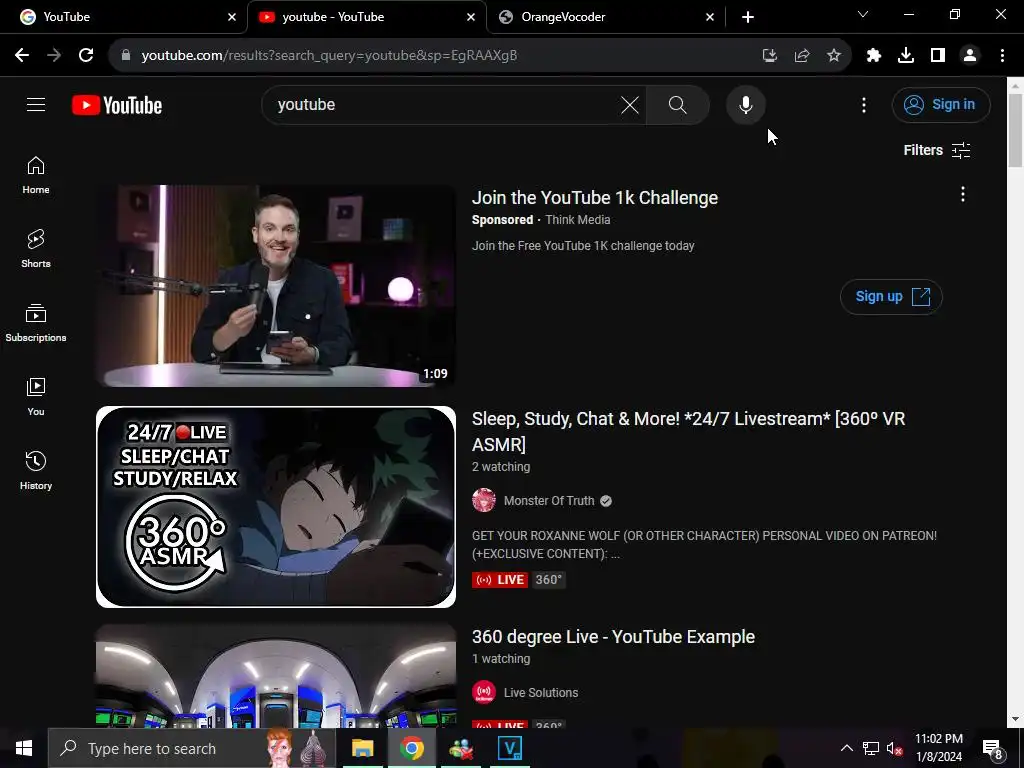Start voice search with the microphone icon

click(x=746, y=104)
